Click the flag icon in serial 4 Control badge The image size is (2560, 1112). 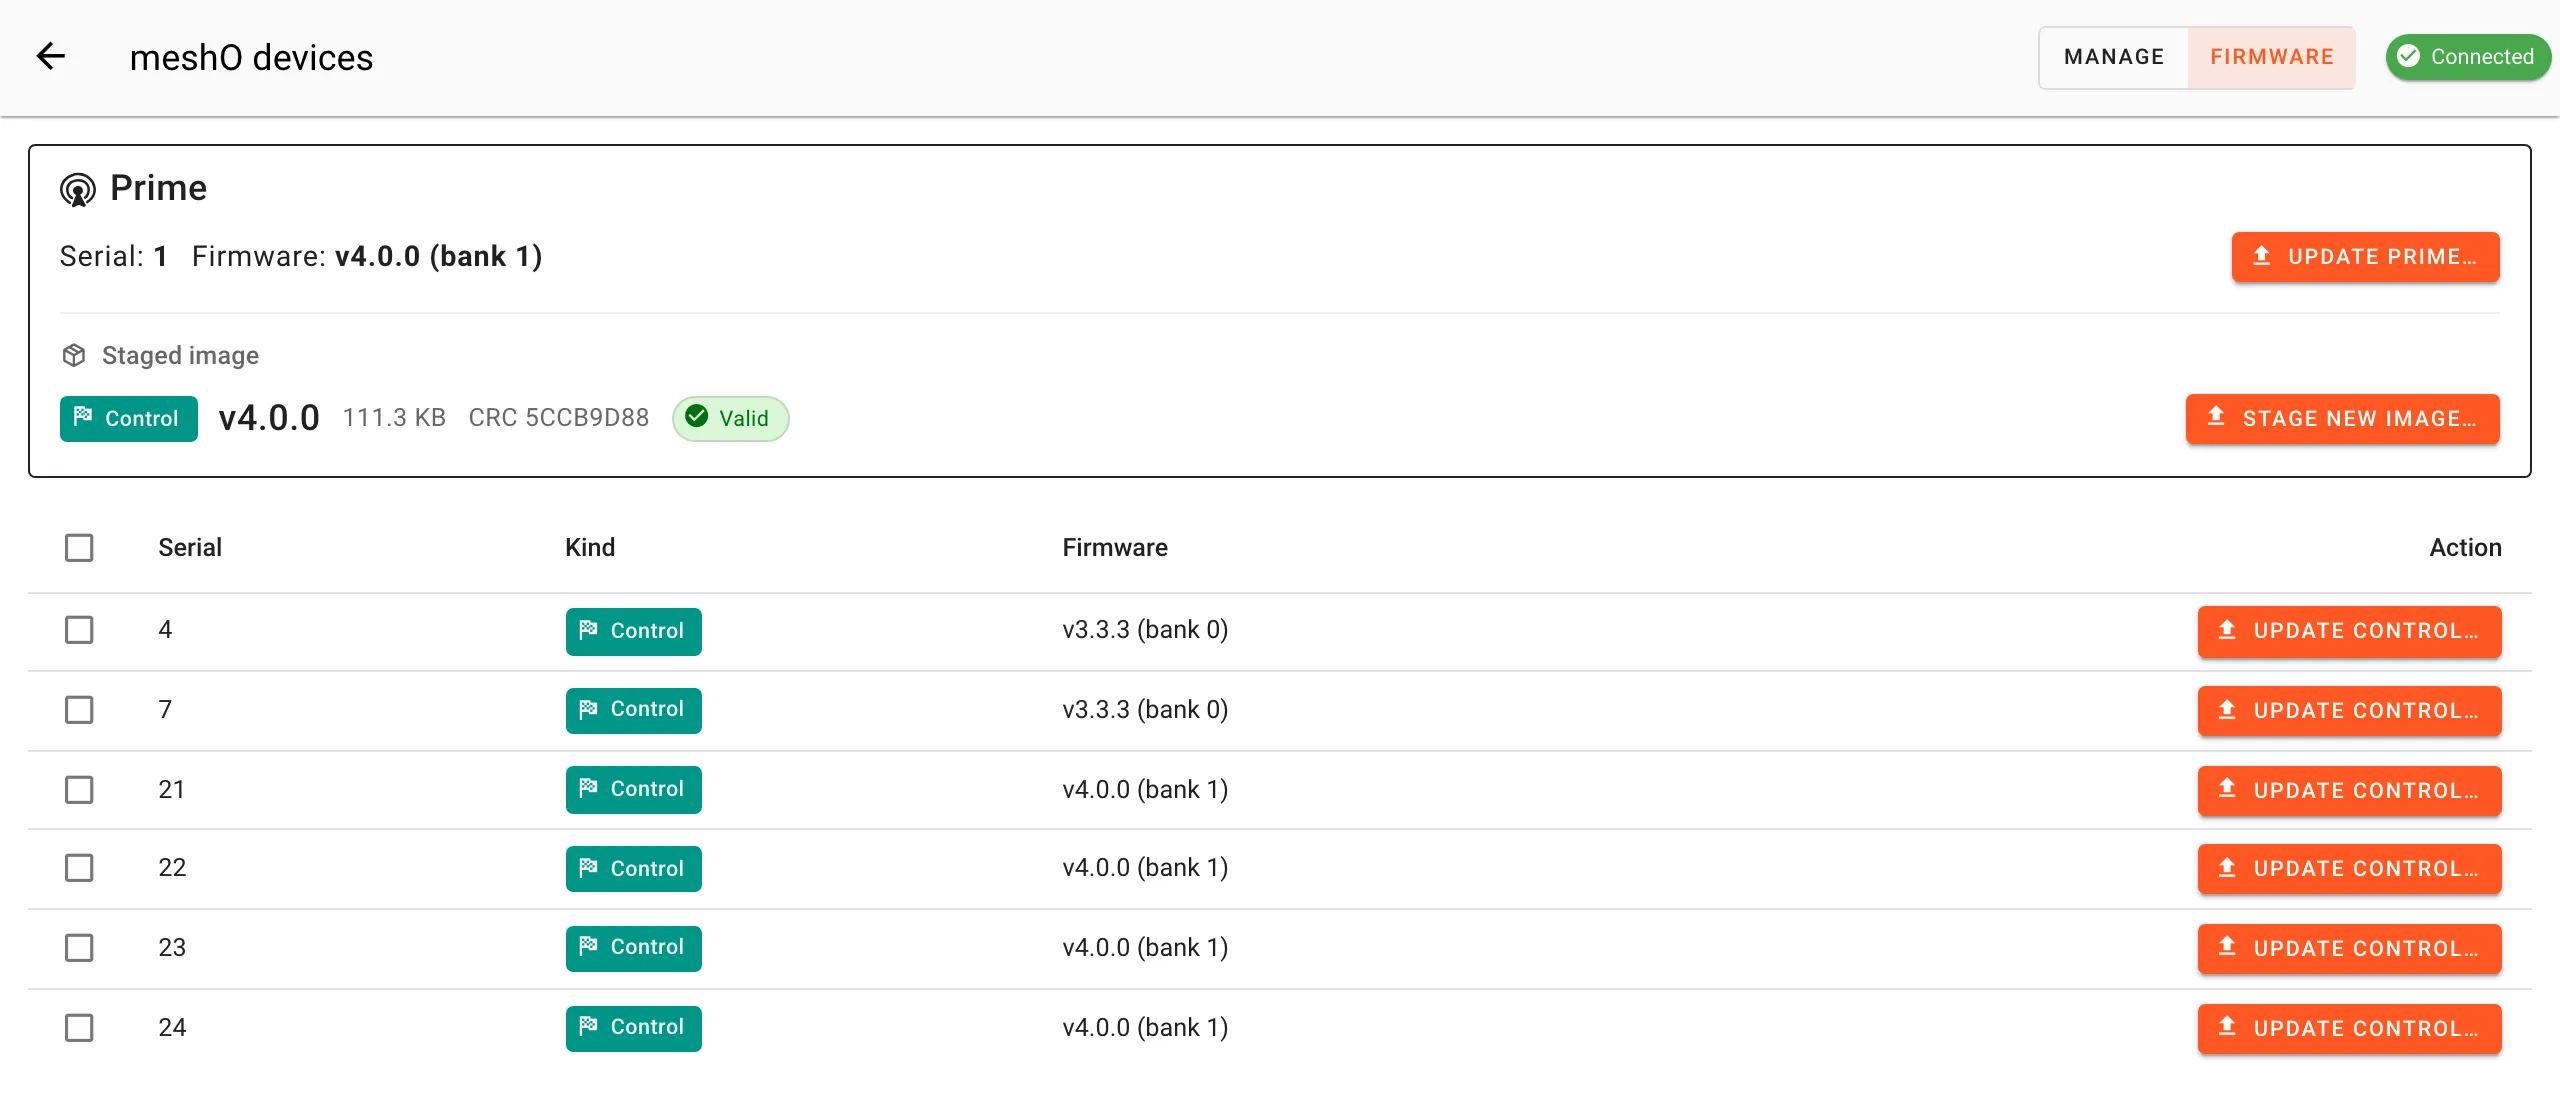589,630
